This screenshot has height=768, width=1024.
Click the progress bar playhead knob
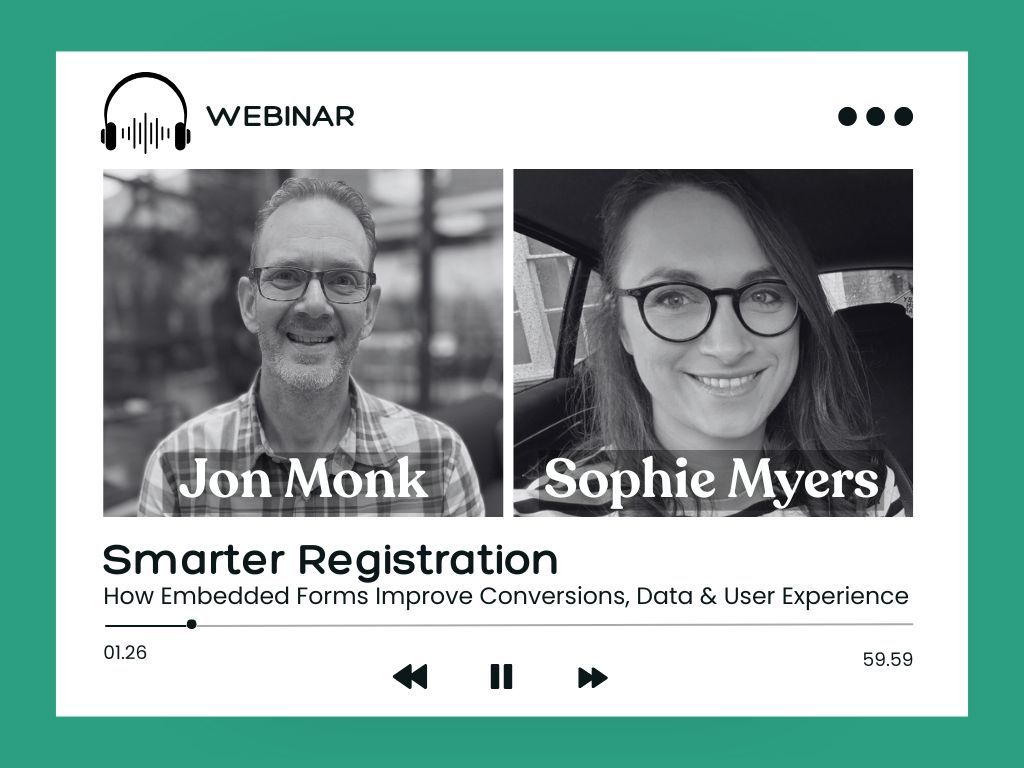191,625
